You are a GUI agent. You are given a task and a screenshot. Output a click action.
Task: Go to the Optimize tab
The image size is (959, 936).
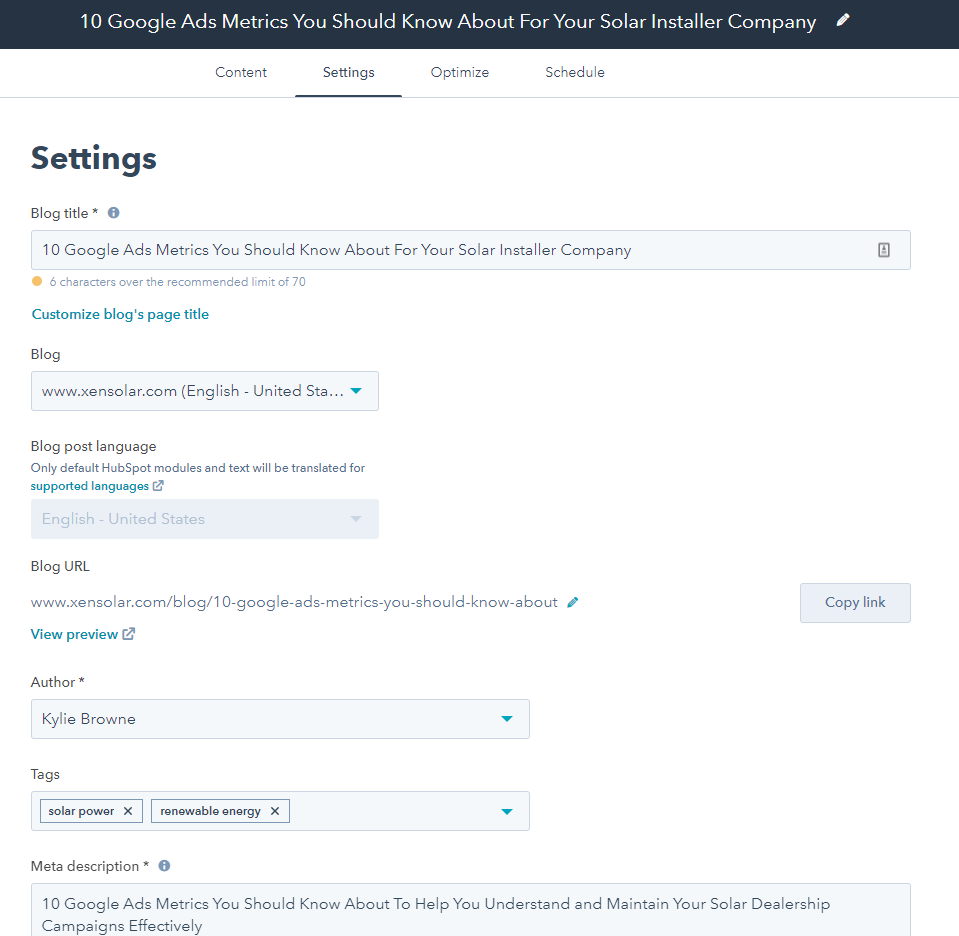click(460, 72)
